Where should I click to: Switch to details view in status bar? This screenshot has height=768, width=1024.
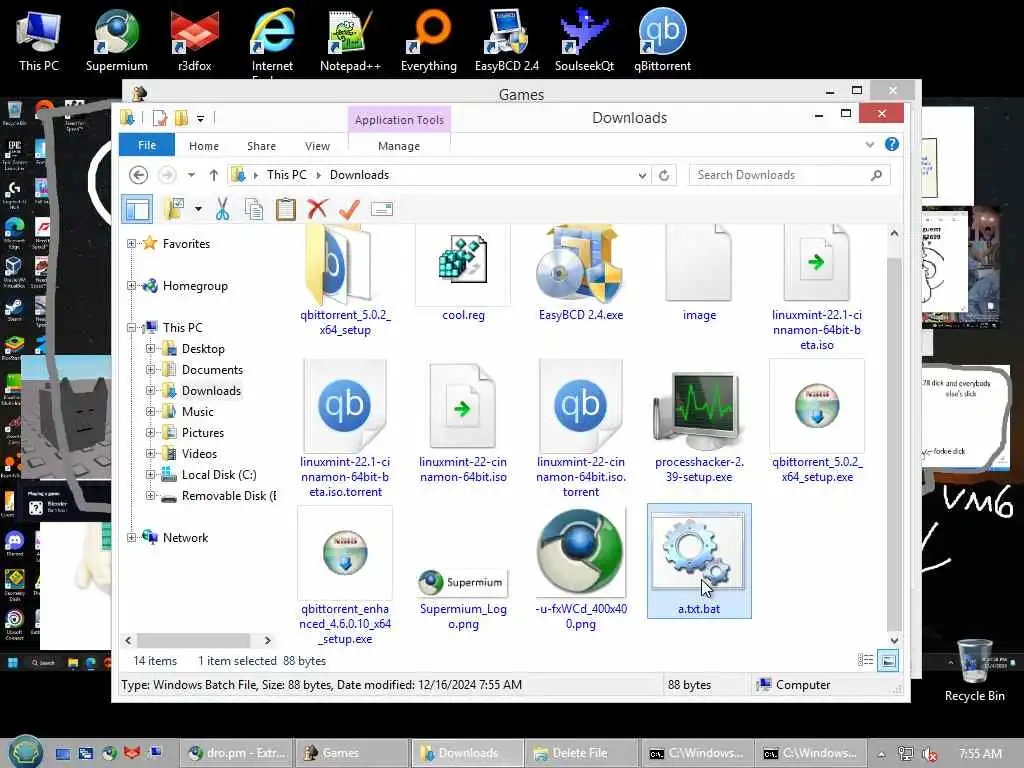[865, 660]
